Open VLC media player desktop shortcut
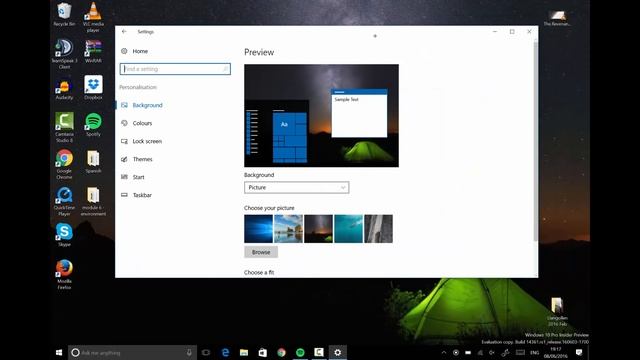 click(x=93, y=16)
